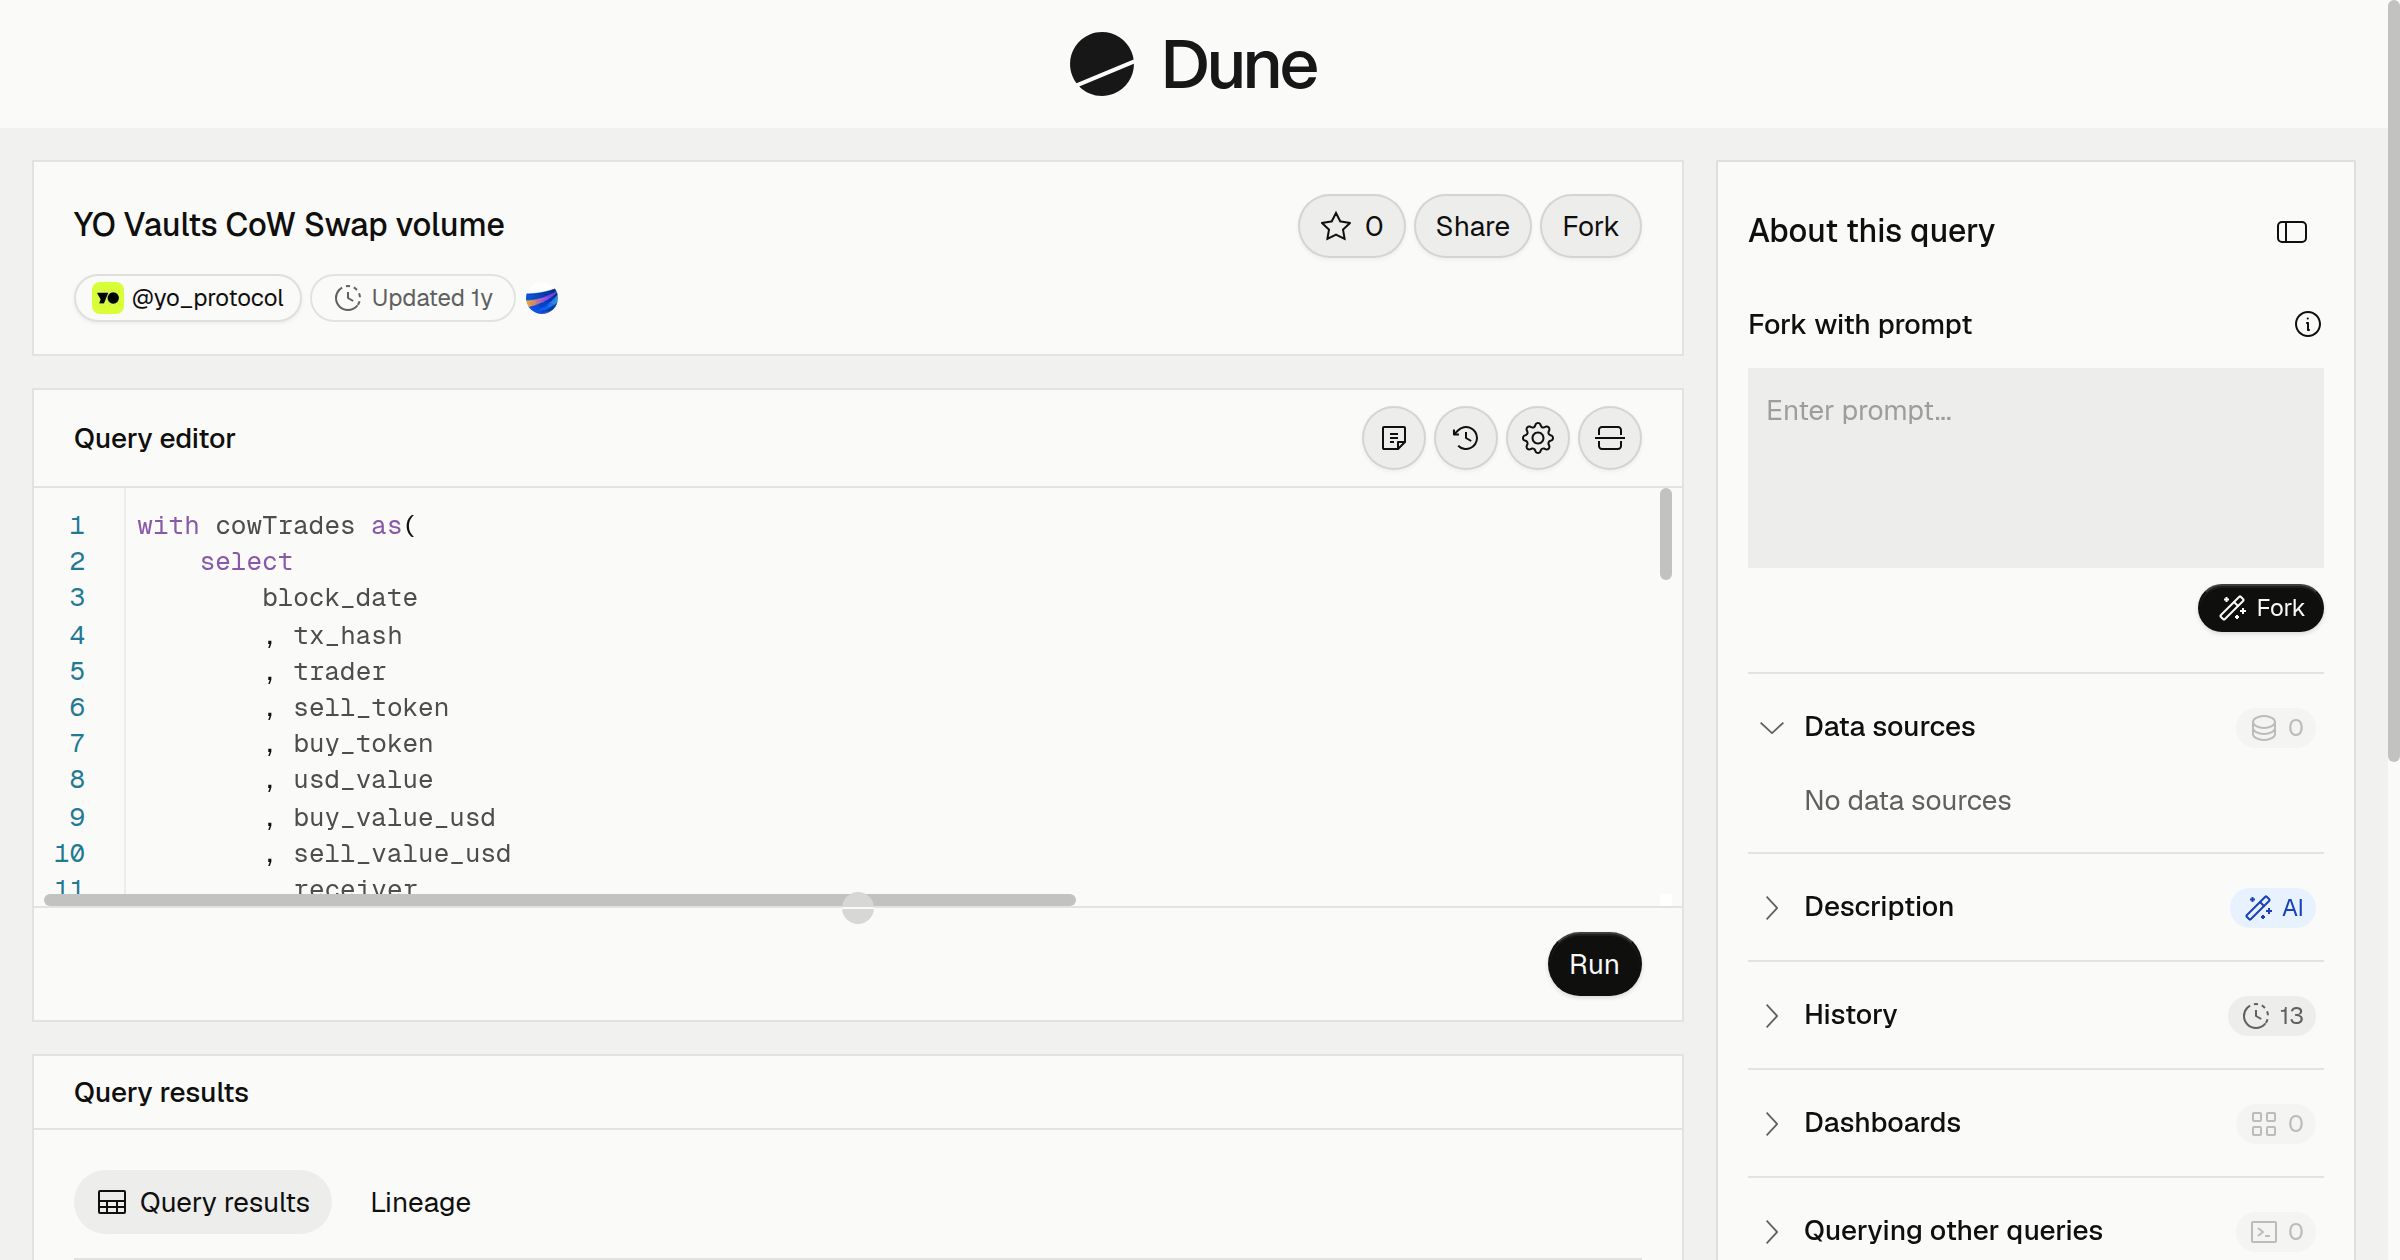This screenshot has width=2400, height=1260.
Task: Click the "tx_hash" line in the editor
Action: [347, 636]
